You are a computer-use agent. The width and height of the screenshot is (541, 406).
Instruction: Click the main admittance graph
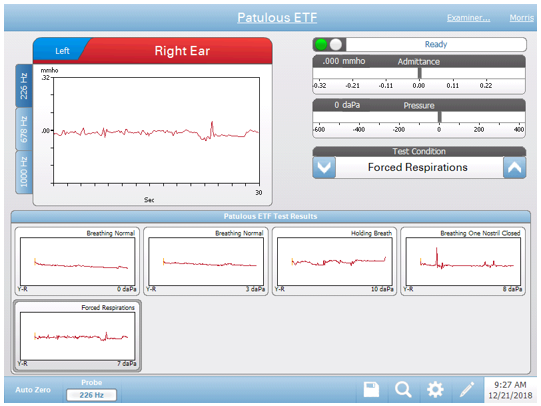[156, 131]
